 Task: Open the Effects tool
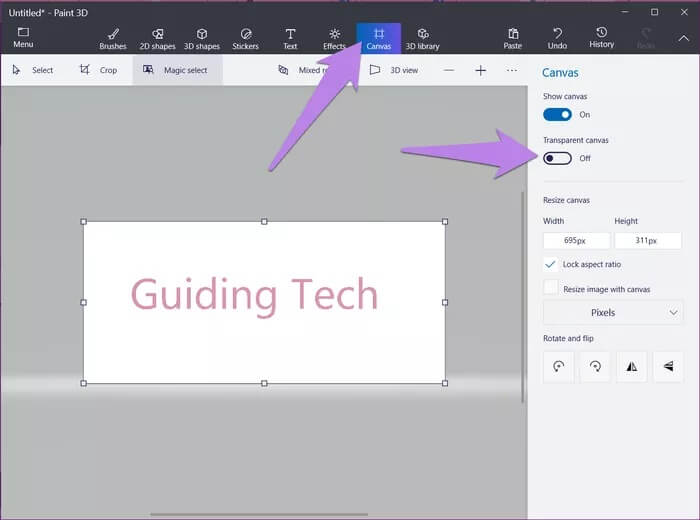pos(334,39)
